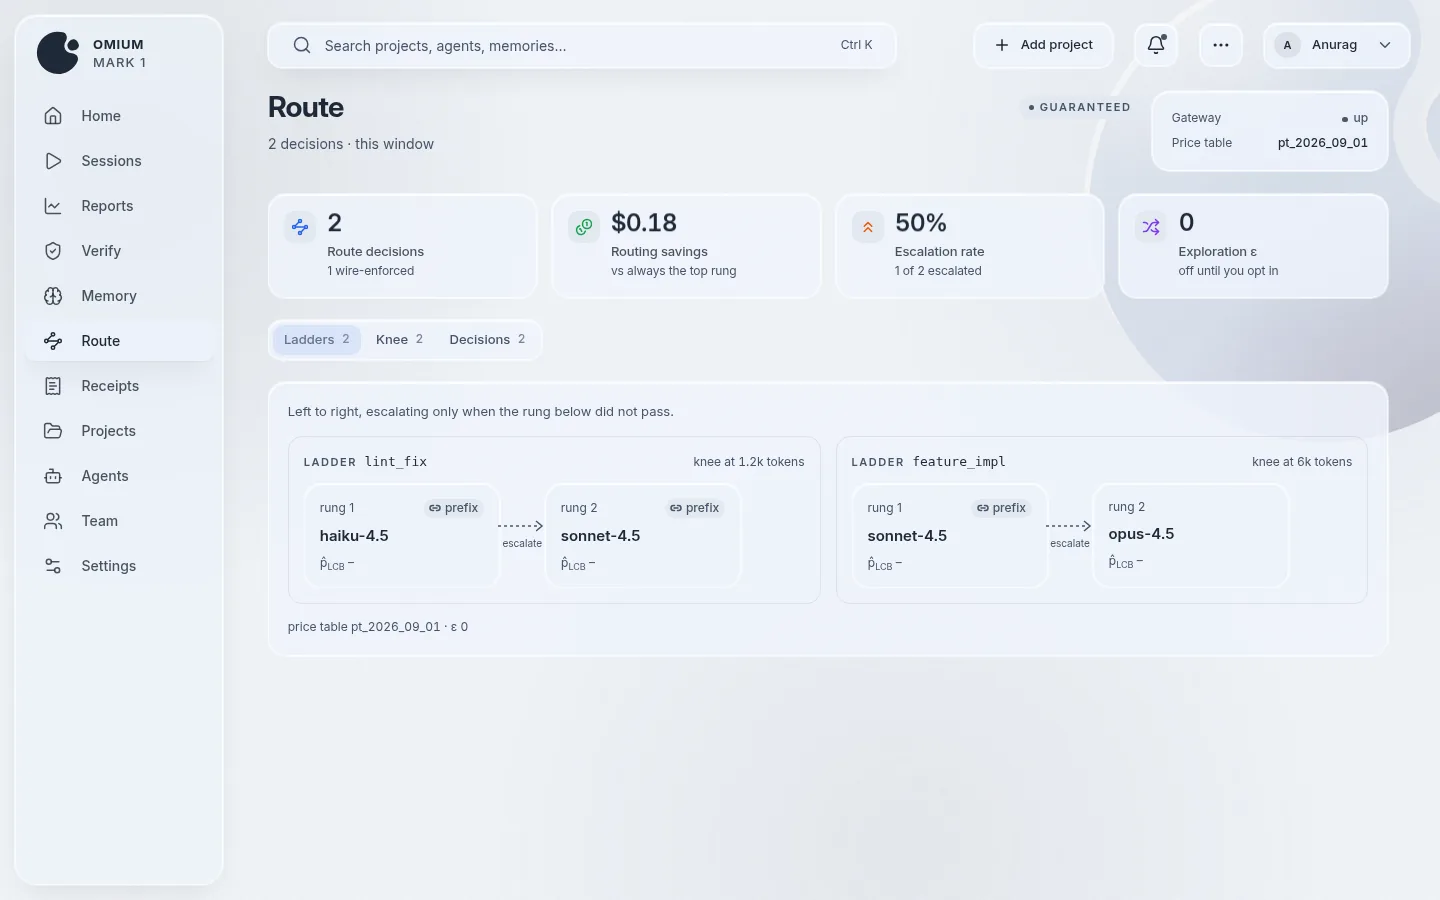Open Projects via its folder icon
The width and height of the screenshot is (1440, 900).
click(53, 431)
